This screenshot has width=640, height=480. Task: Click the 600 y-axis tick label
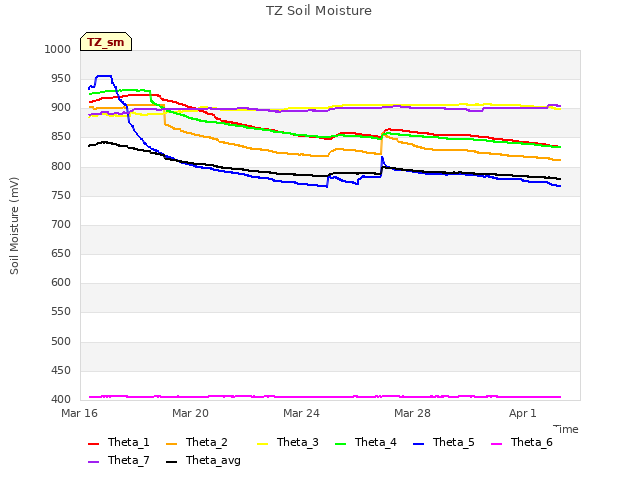61,282
